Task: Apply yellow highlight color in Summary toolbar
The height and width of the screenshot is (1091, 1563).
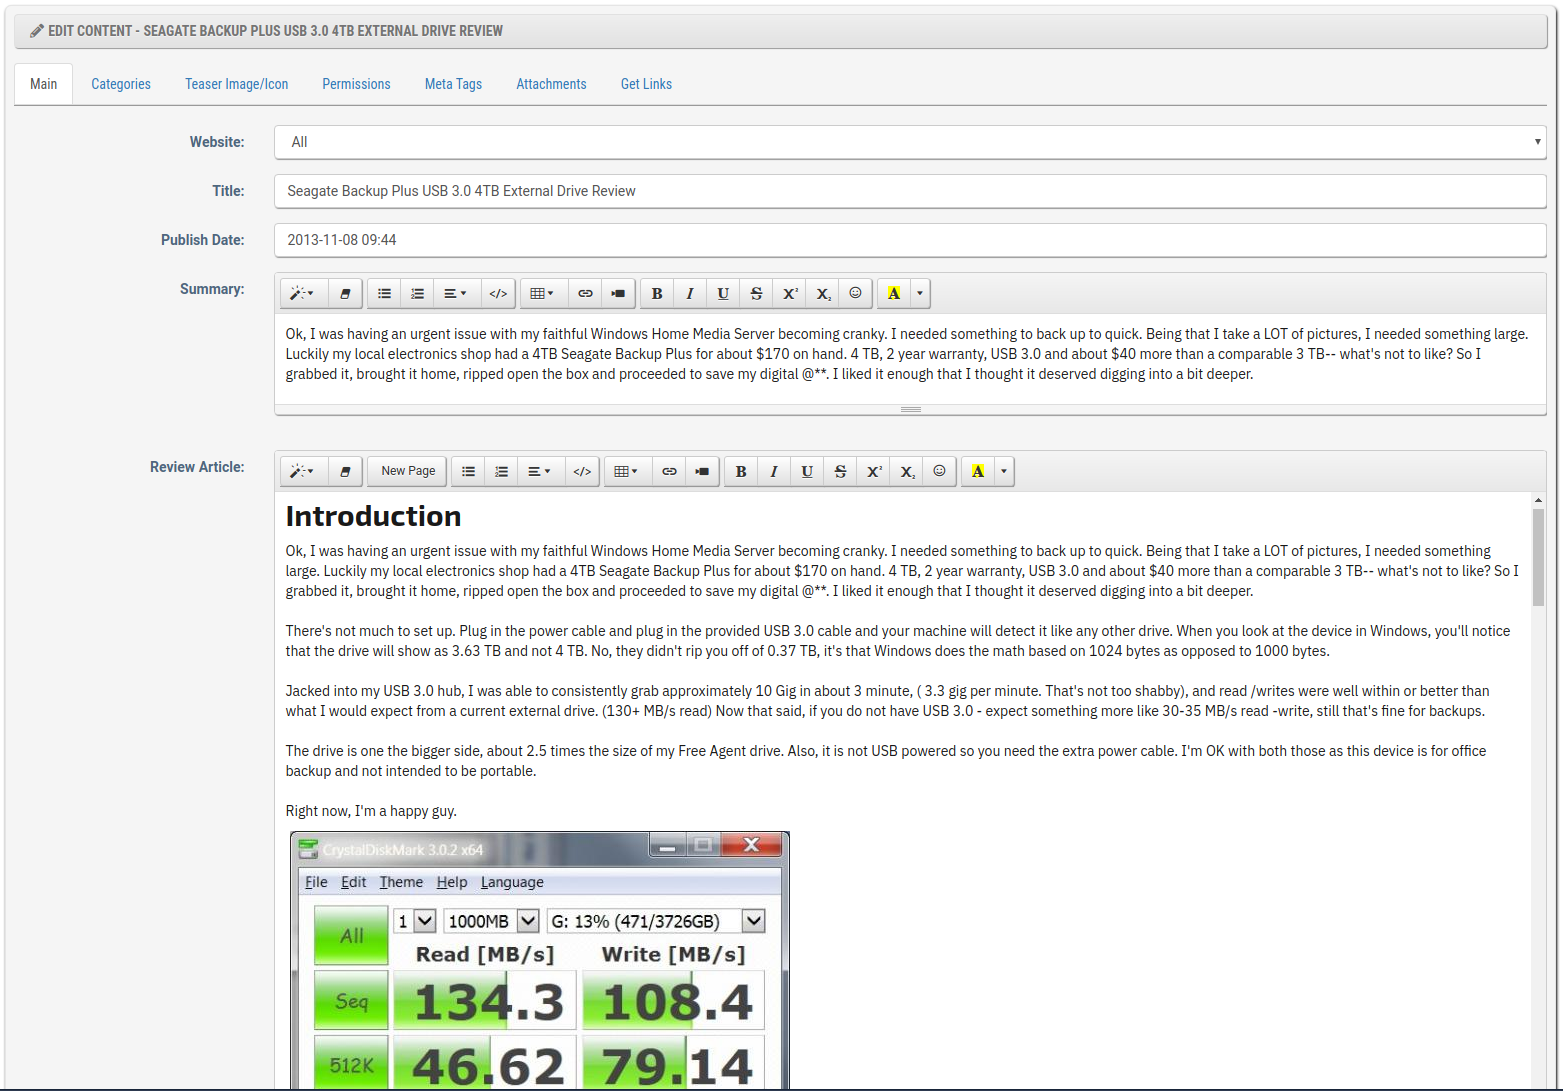Action: [x=894, y=293]
